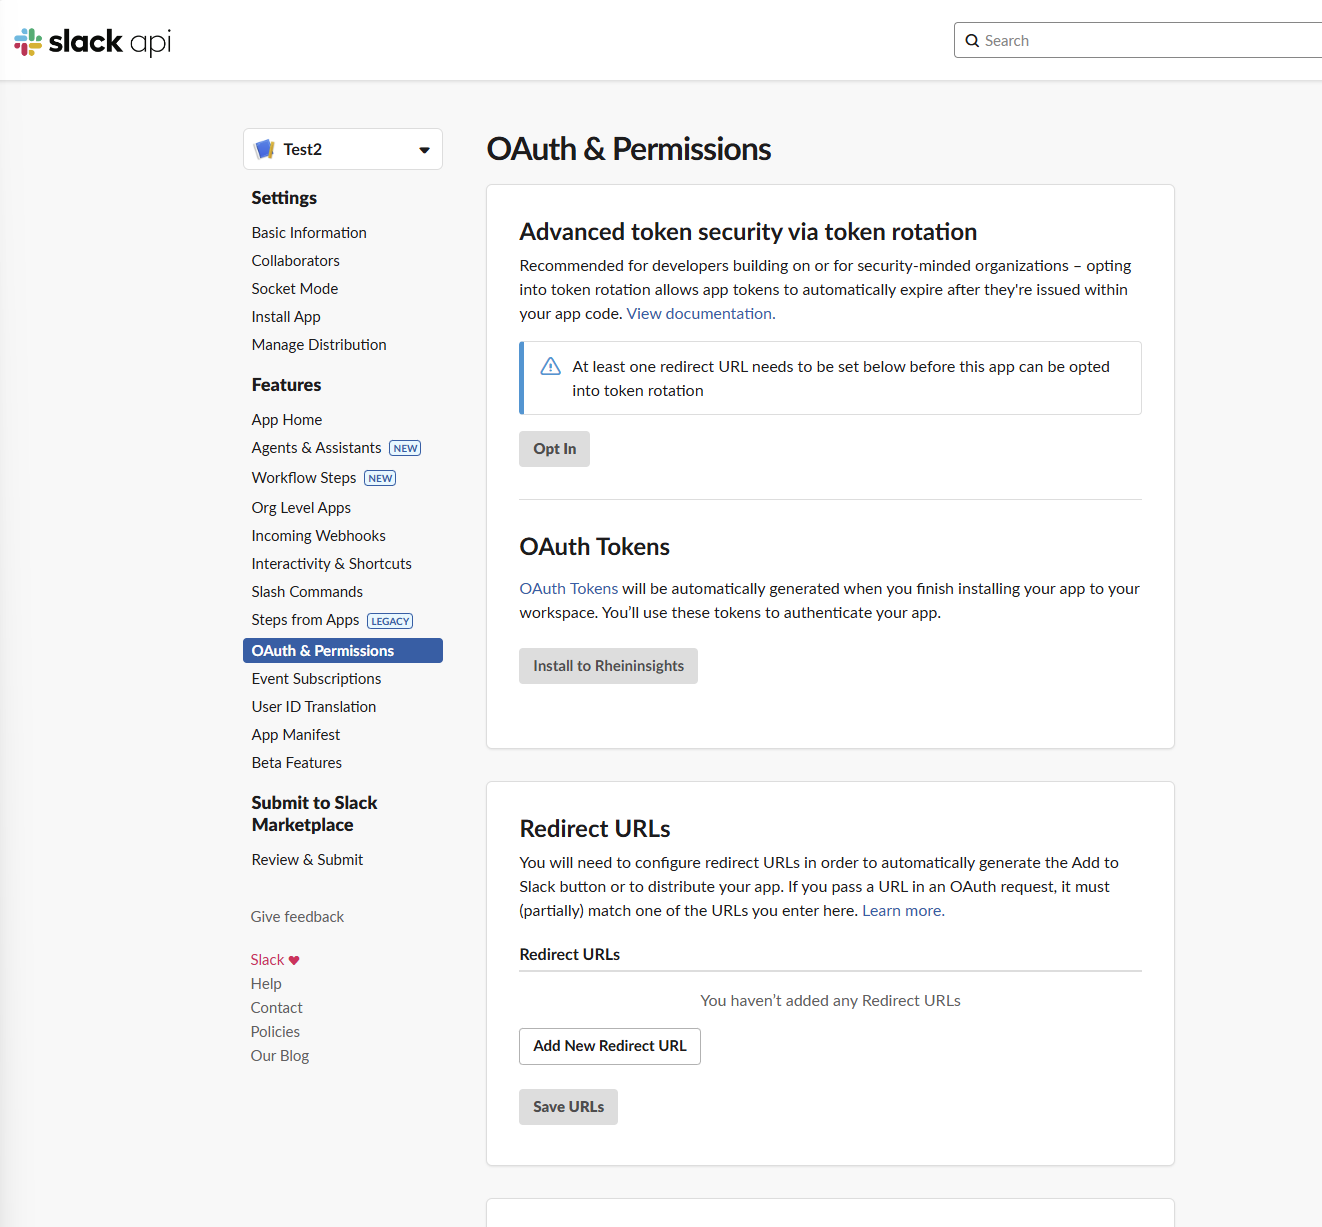Open Basic Information settings
The image size is (1322, 1227).
(309, 233)
